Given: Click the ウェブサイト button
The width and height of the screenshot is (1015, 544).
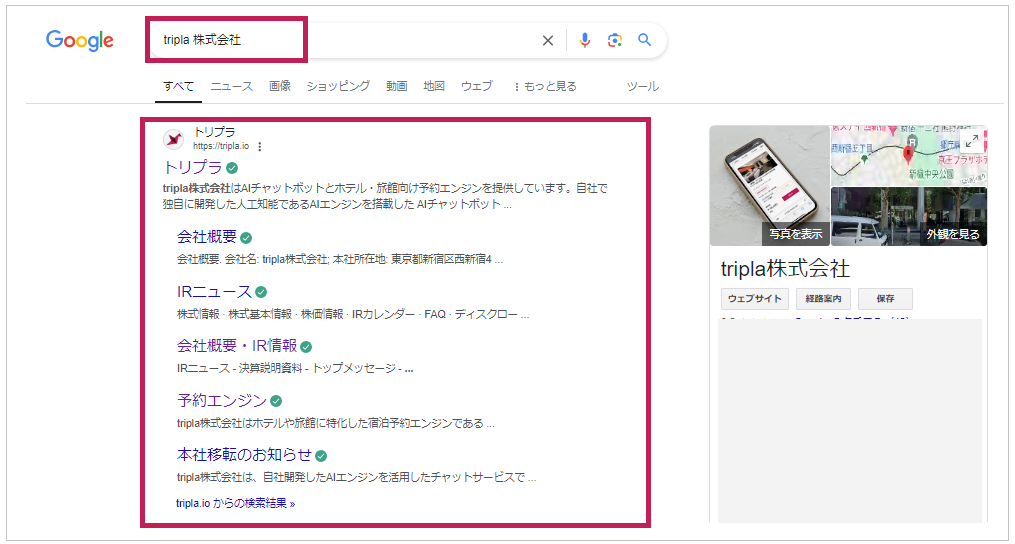Looking at the screenshot, I should tap(755, 299).
